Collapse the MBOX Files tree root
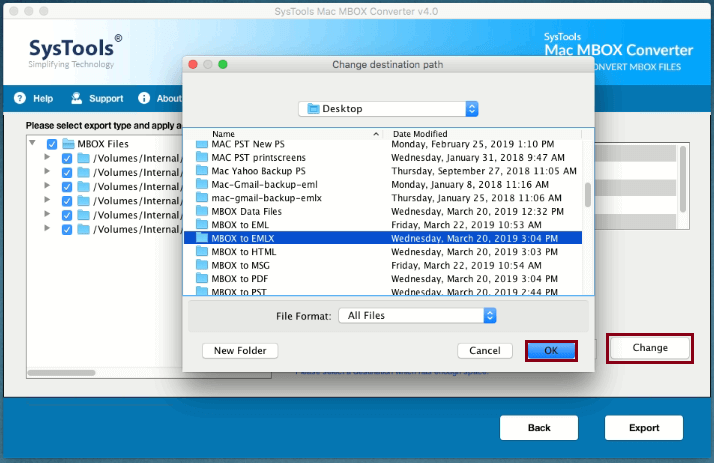Viewport: 714px width, 463px height. coord(32,143)
